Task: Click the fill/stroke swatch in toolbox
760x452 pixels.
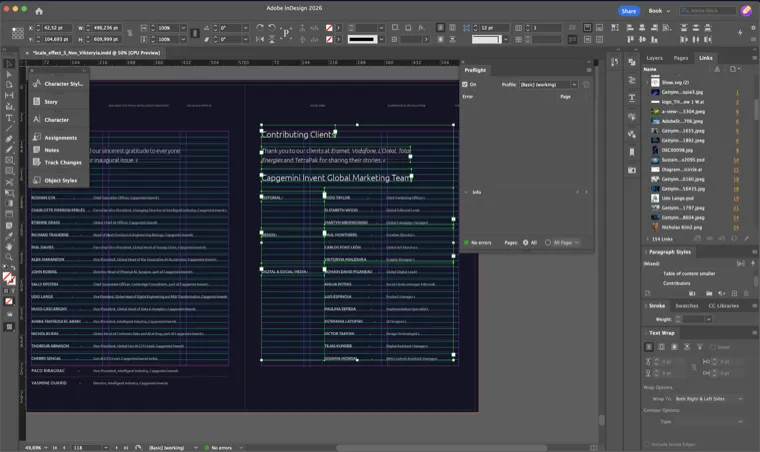Action: [x=8, y=279]
